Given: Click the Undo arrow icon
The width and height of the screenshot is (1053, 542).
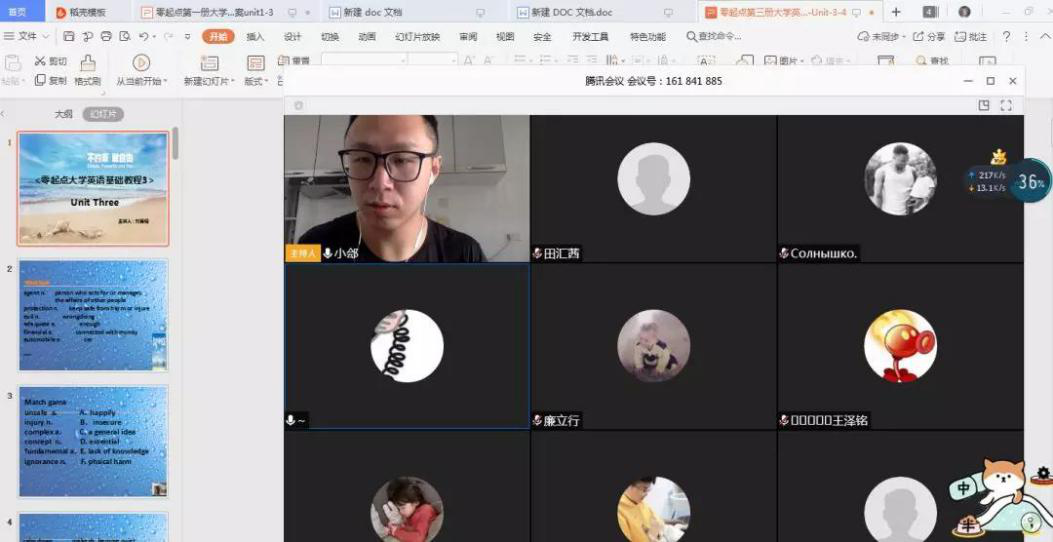Looking at the screenshot, I should click(144, 37).
